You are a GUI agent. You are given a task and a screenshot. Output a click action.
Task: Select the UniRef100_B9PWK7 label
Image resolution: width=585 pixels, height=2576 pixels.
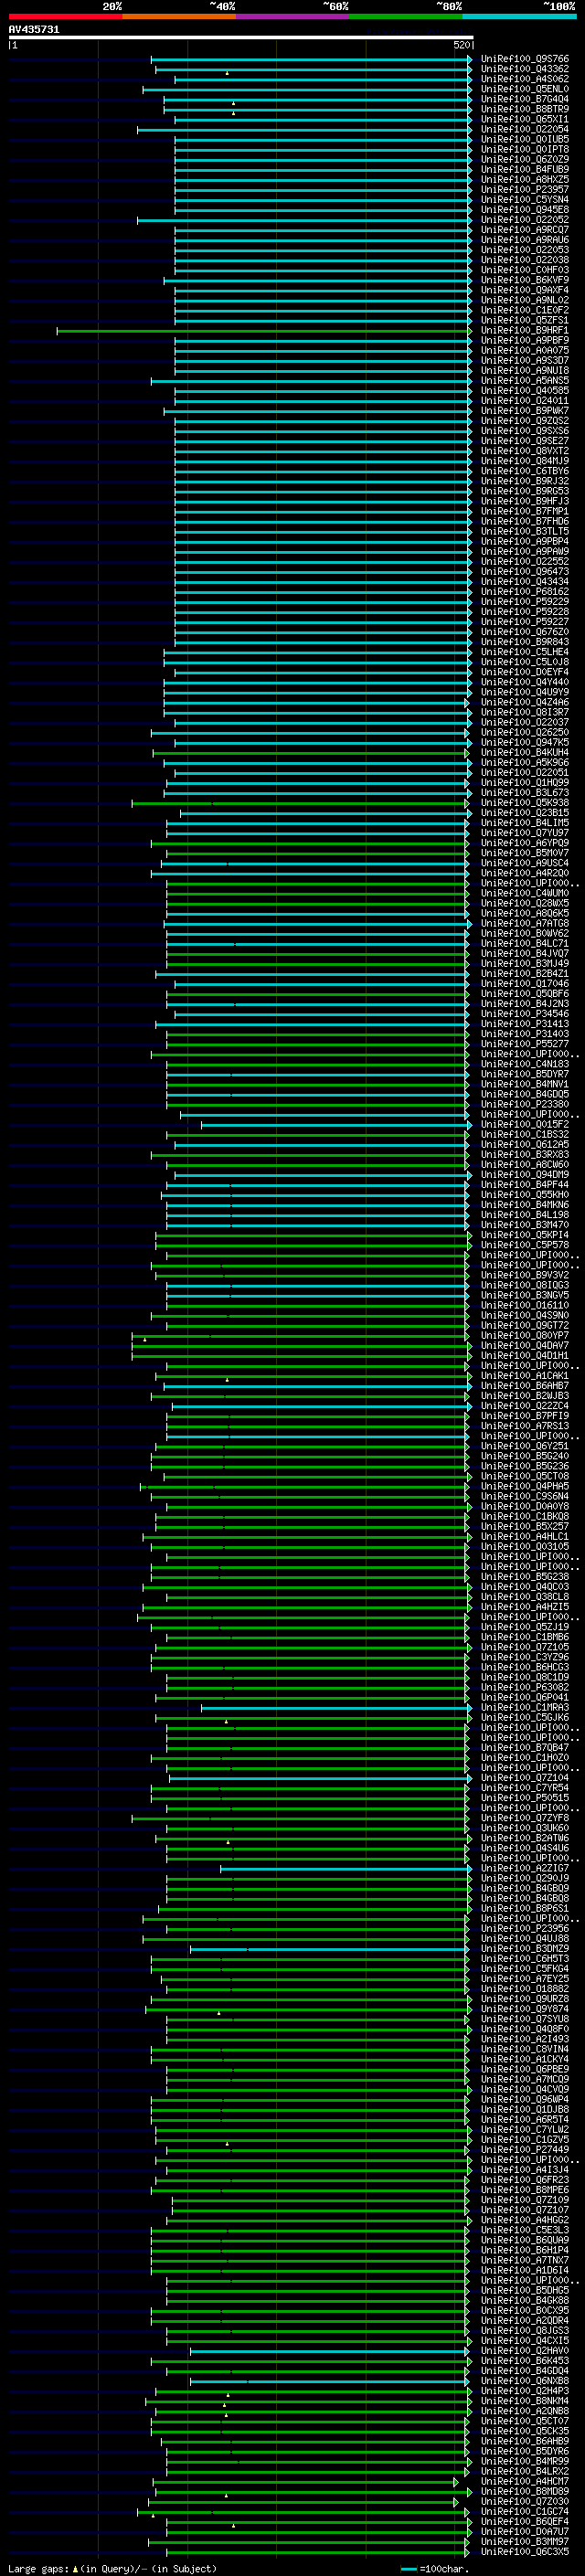point(524,411)
